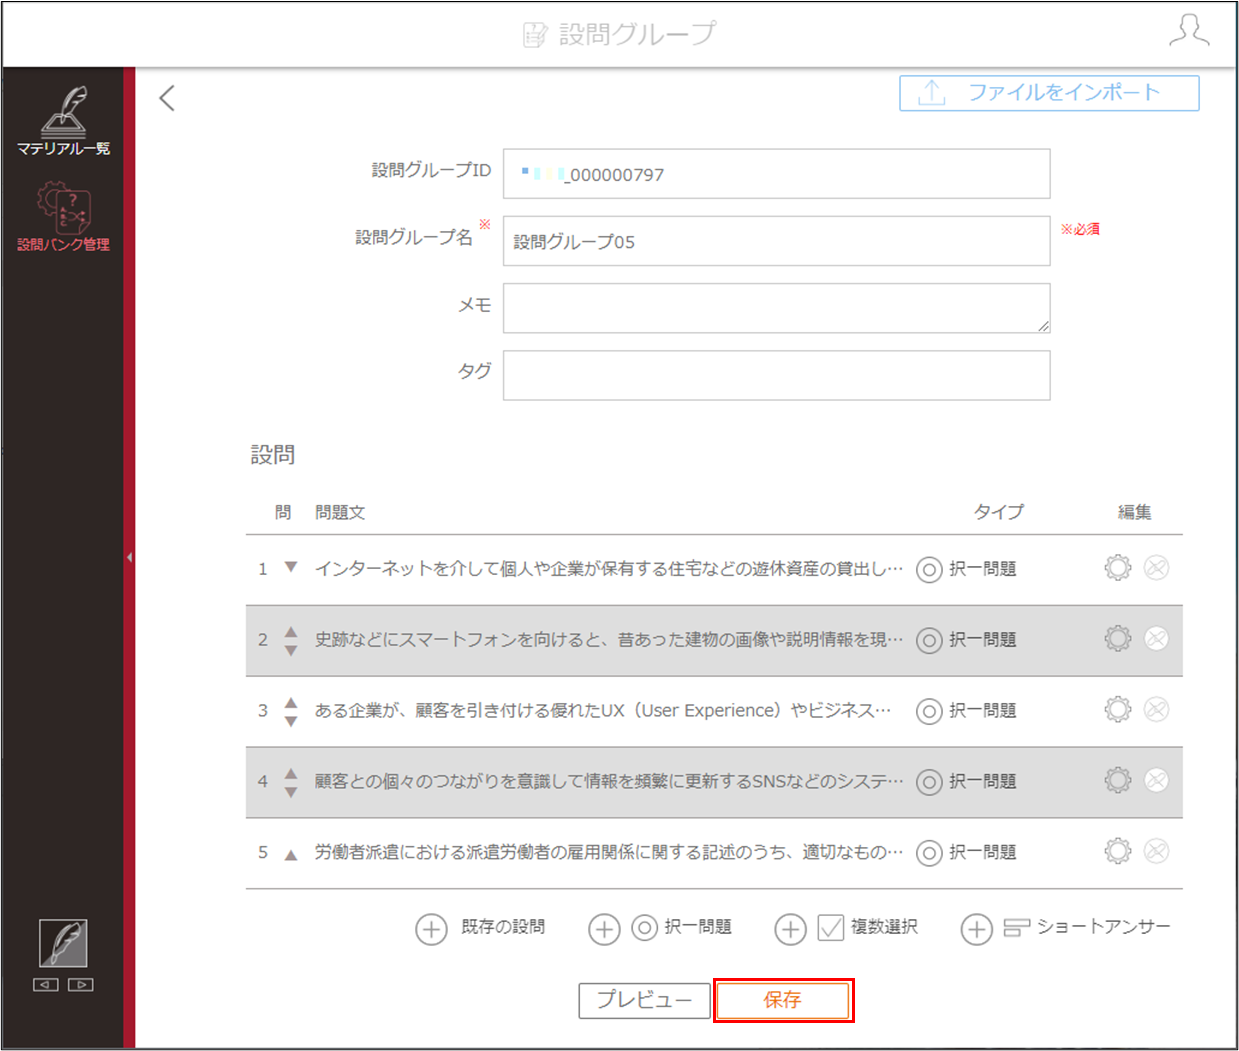Image resolution: width=1239 pixels, height=1051 pixels.
Task: Add a new 択一問題 question
Action: pos(604,929)
